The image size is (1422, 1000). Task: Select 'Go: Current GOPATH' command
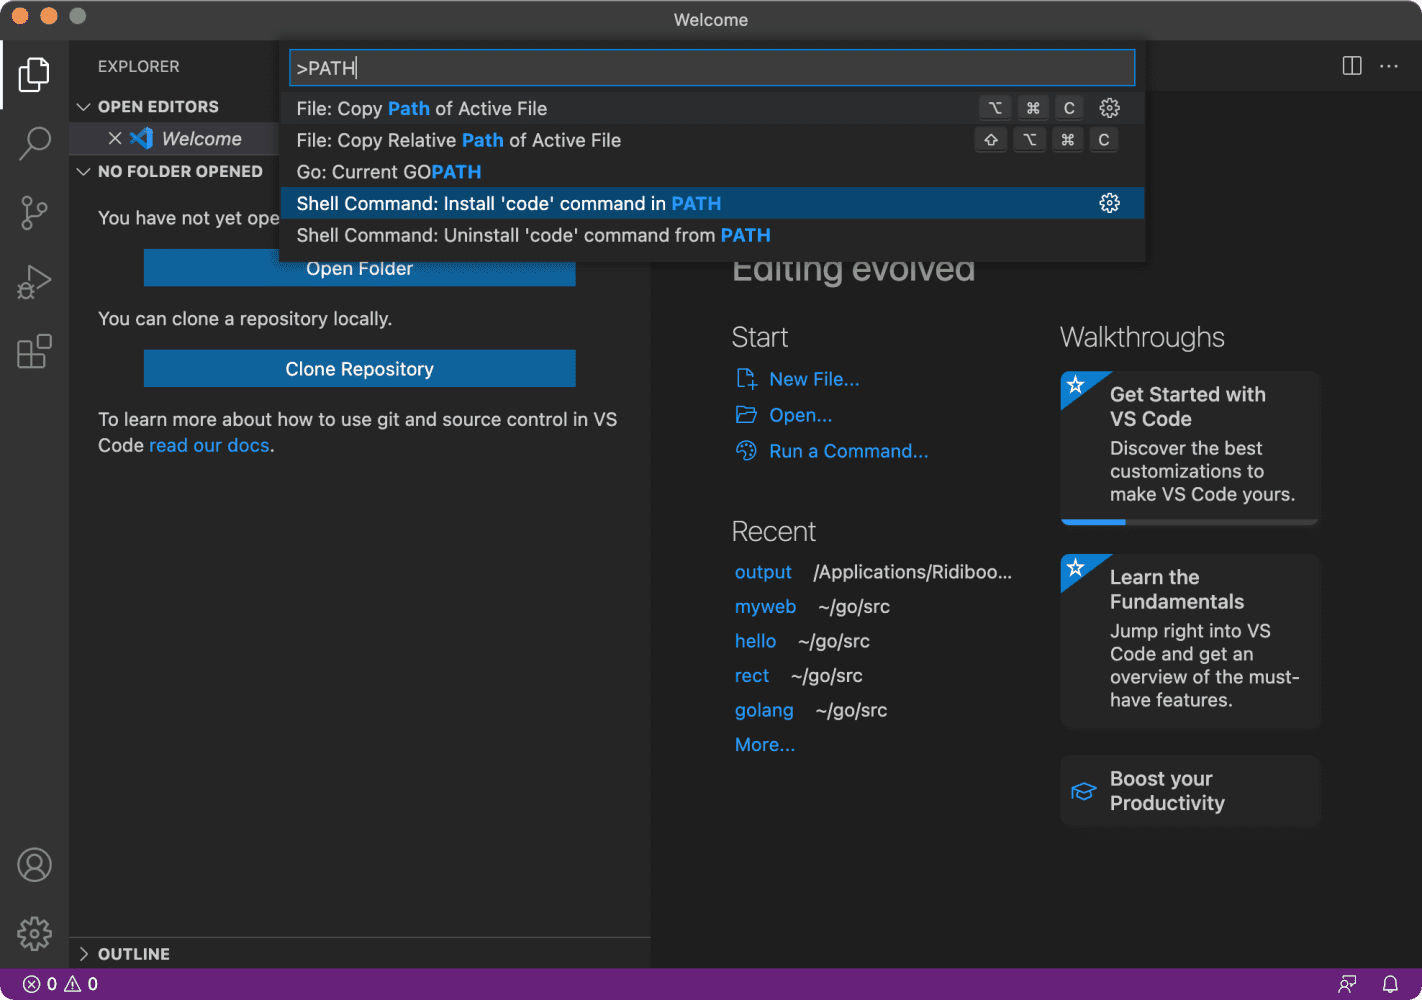click(712, 172)
